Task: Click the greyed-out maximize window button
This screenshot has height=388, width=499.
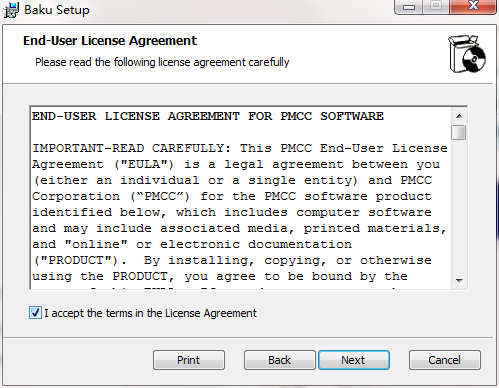Action: [x=436, y=7]
